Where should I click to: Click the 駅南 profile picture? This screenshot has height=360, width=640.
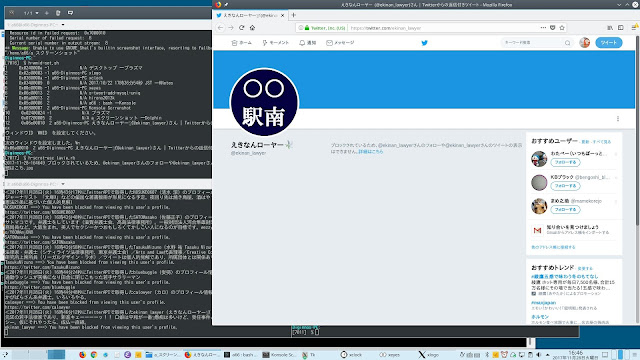click(x=264, y=102)
